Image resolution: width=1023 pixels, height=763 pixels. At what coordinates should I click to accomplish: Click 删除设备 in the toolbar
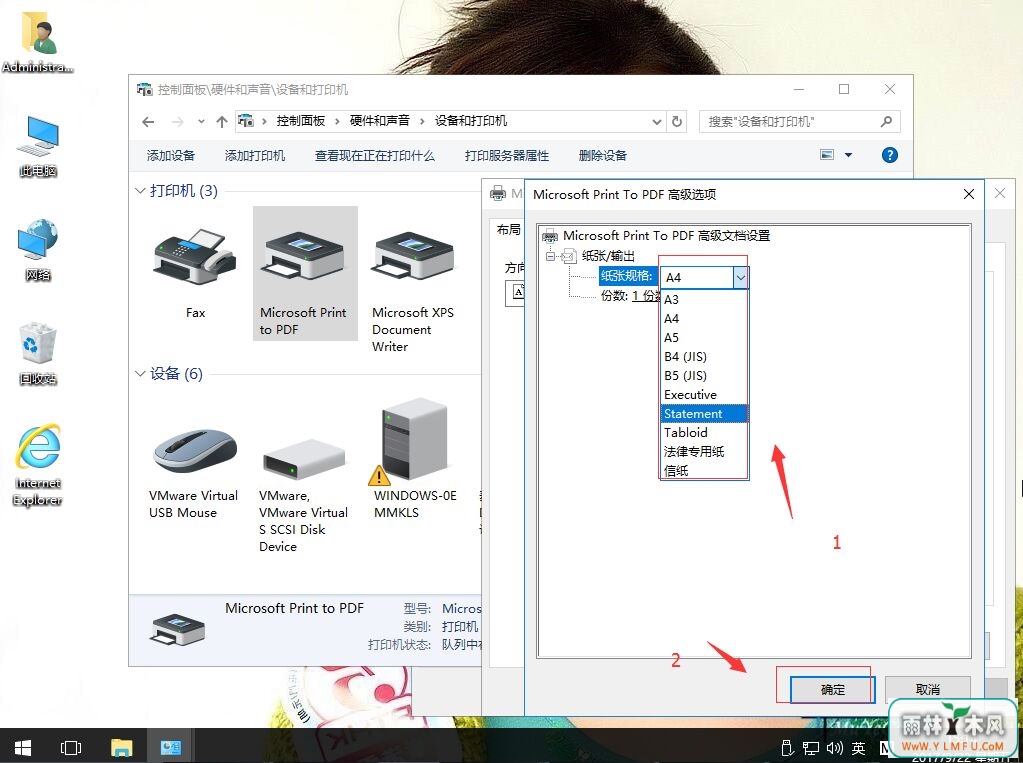[602, 155]
